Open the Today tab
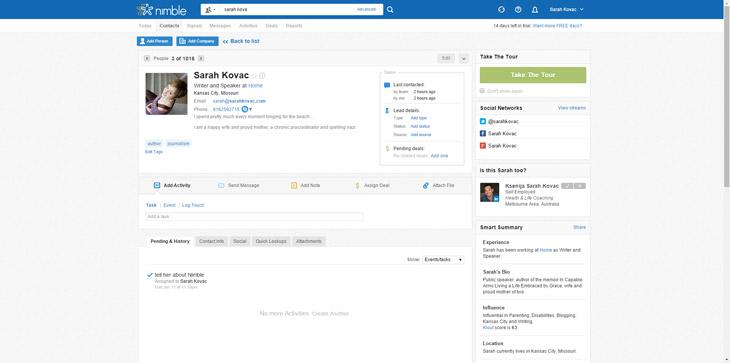The image size is (730, 363). tap(145, 26)
